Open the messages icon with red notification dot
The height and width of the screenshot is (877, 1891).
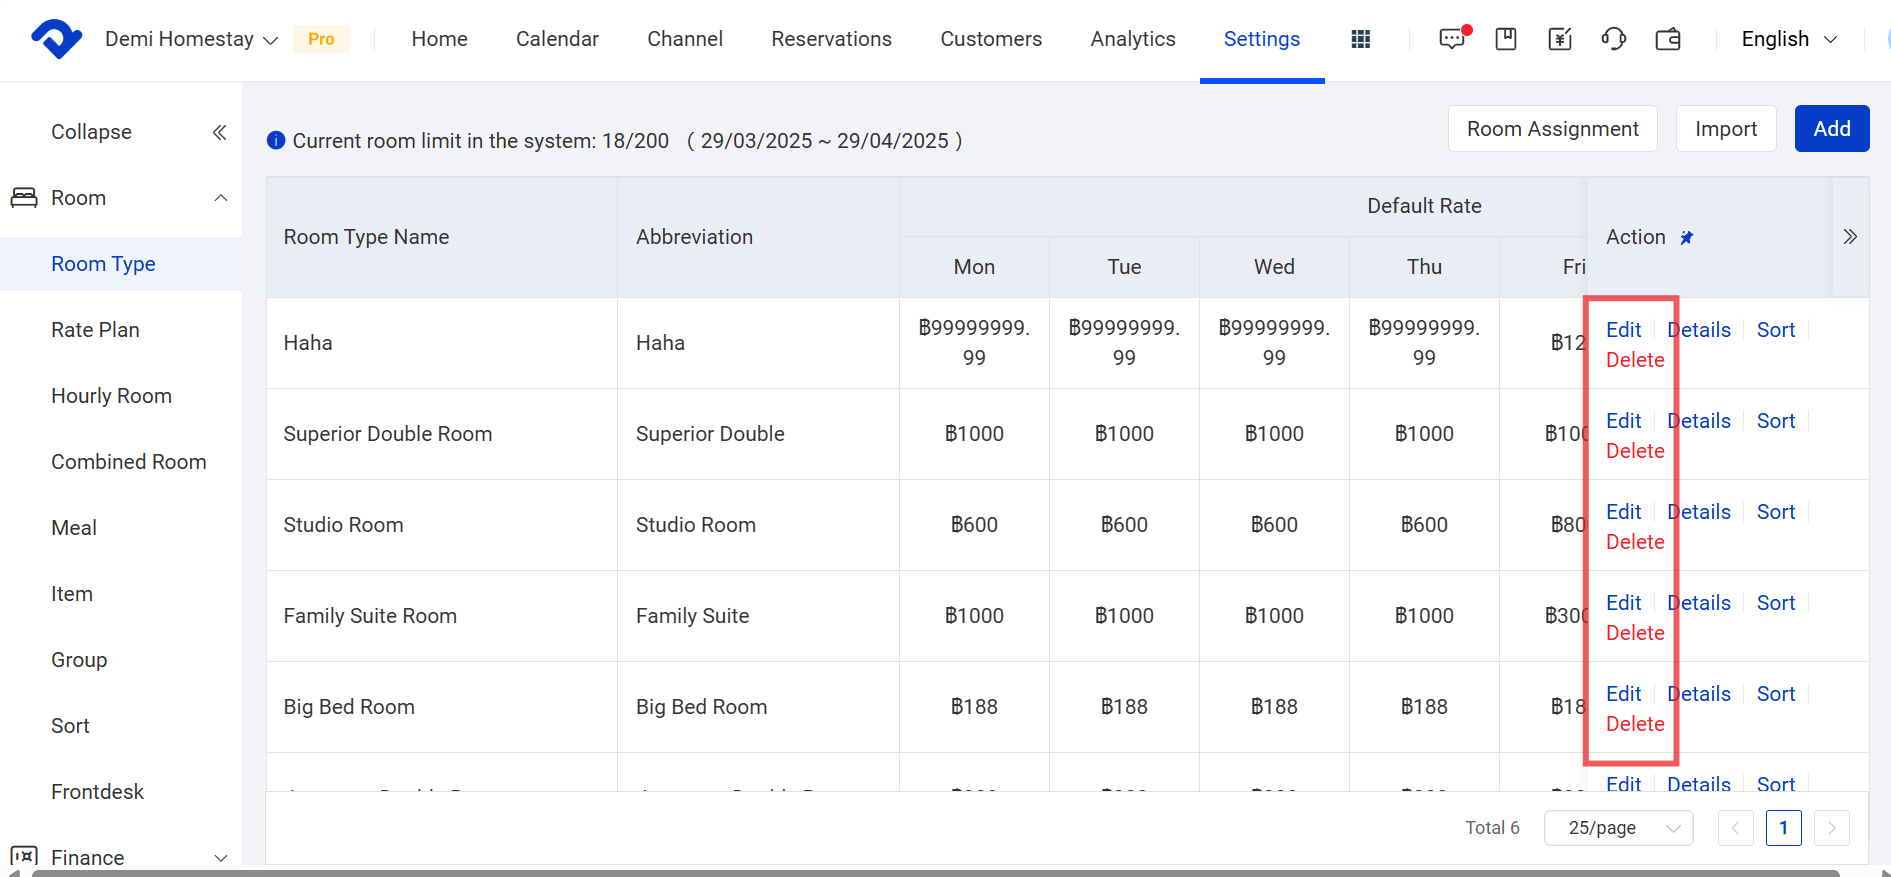pos(1453,39)
